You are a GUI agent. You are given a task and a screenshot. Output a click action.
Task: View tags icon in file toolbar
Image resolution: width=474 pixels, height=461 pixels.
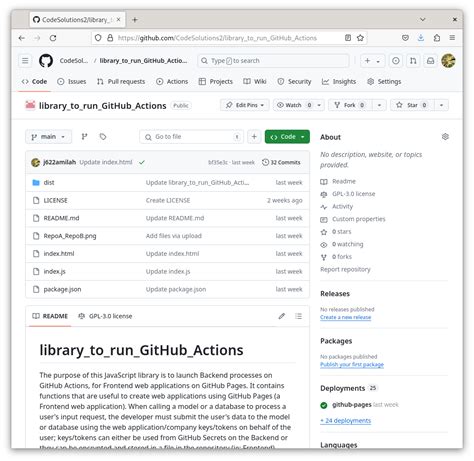[x=103, y=137]
